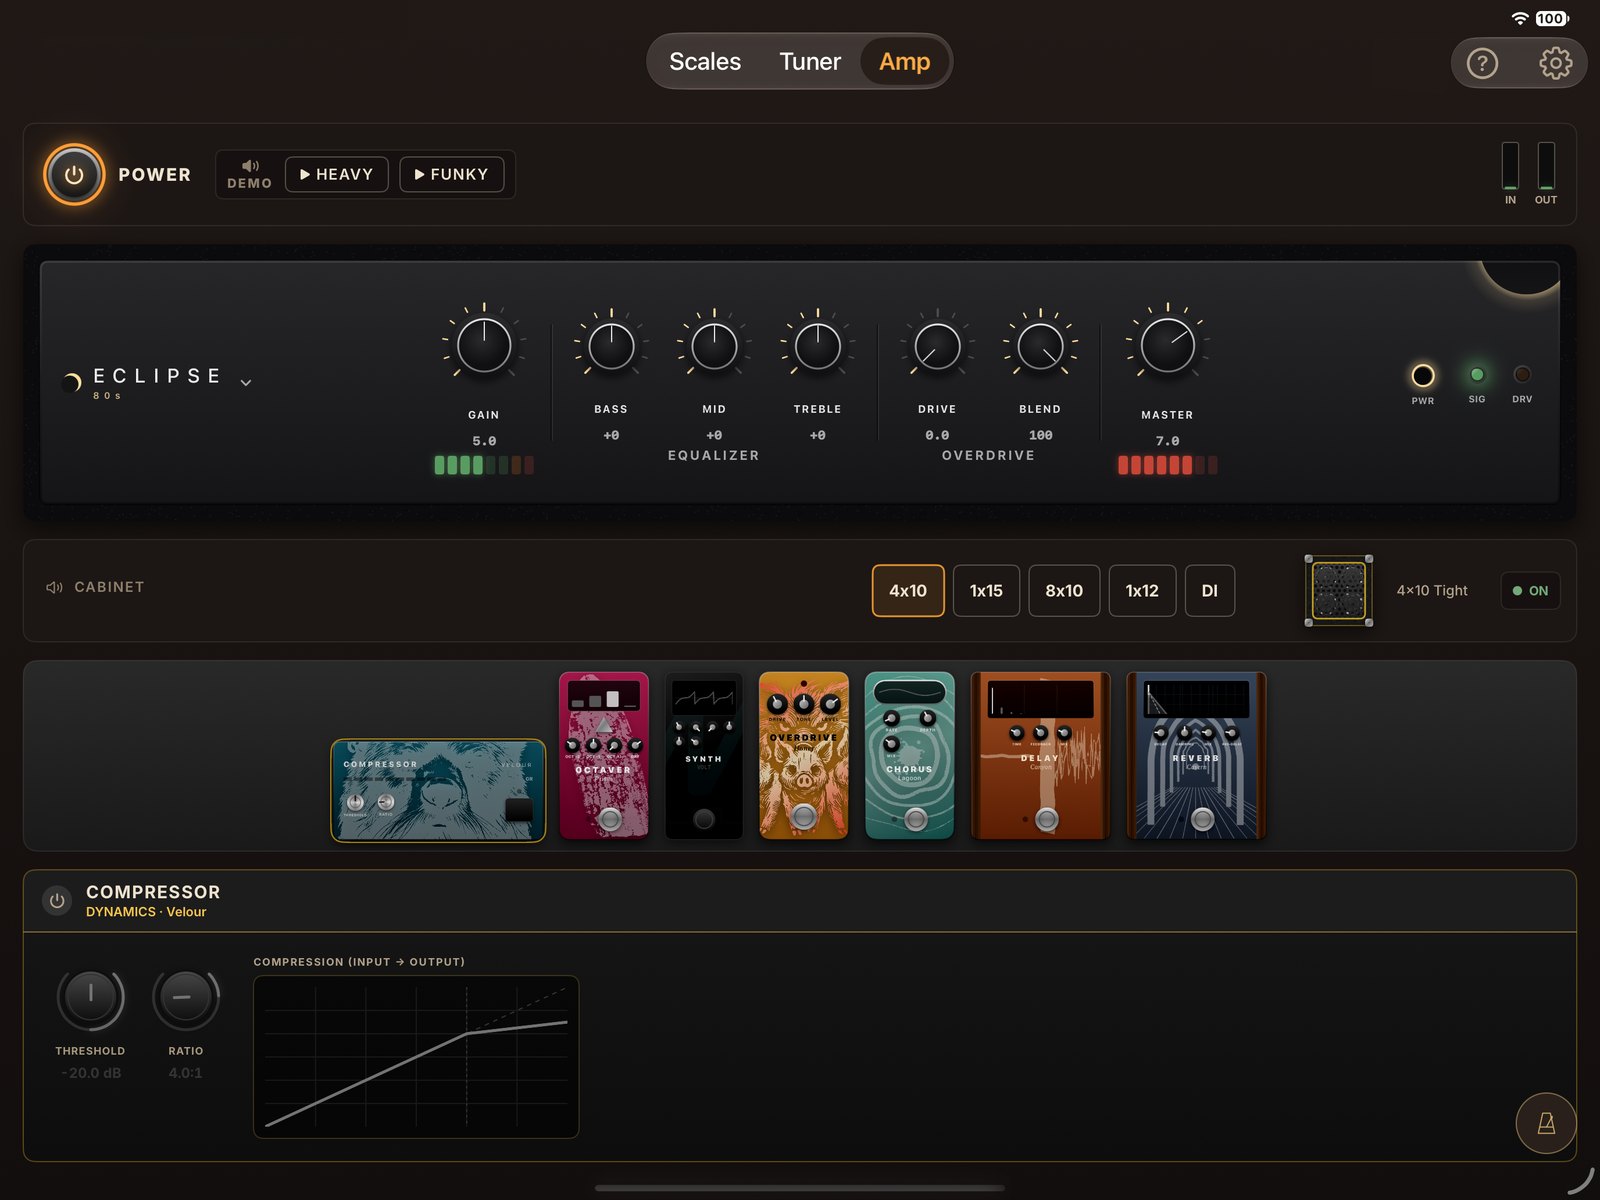This screenshot has width=1600, height=1200.
Task: Click the Blend knob
Action: click(x=1040, y=347)
